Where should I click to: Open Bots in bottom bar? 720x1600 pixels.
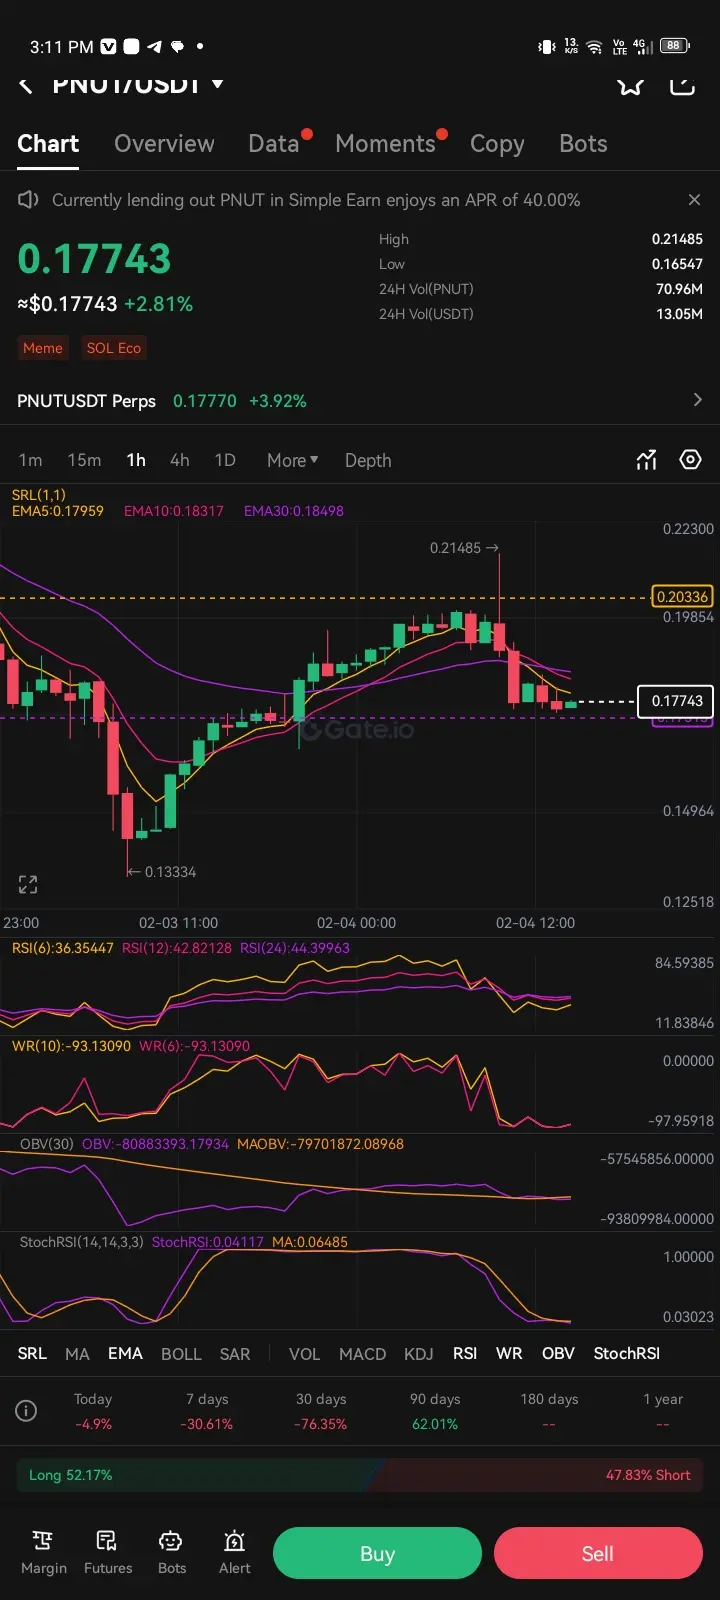click(172, 1553)
